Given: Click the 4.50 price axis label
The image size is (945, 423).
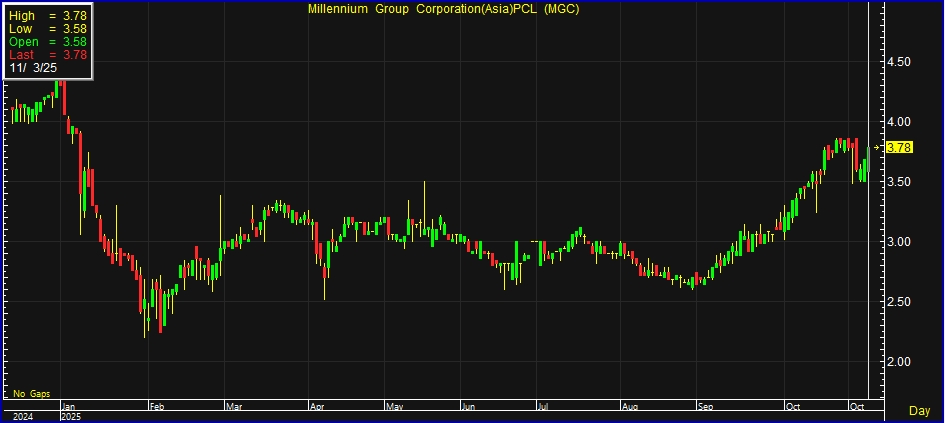Looking at the screenshot, I should tap(899, 62).
